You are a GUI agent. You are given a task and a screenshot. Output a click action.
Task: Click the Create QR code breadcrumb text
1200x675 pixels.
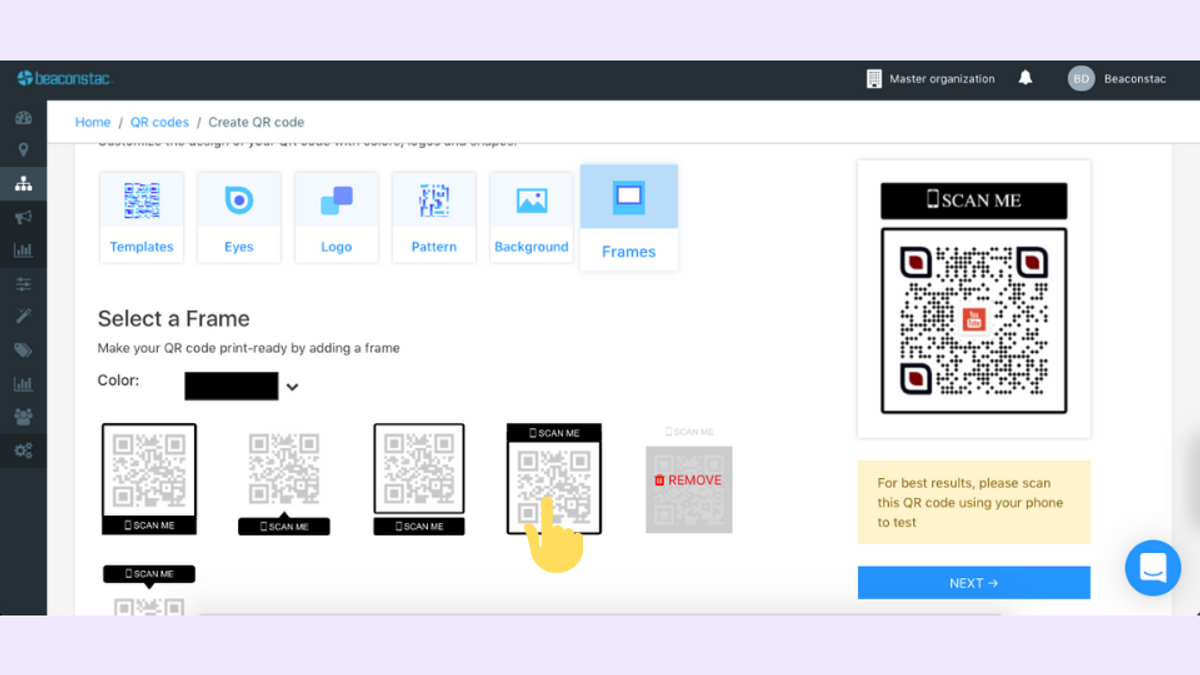(256, 122)
